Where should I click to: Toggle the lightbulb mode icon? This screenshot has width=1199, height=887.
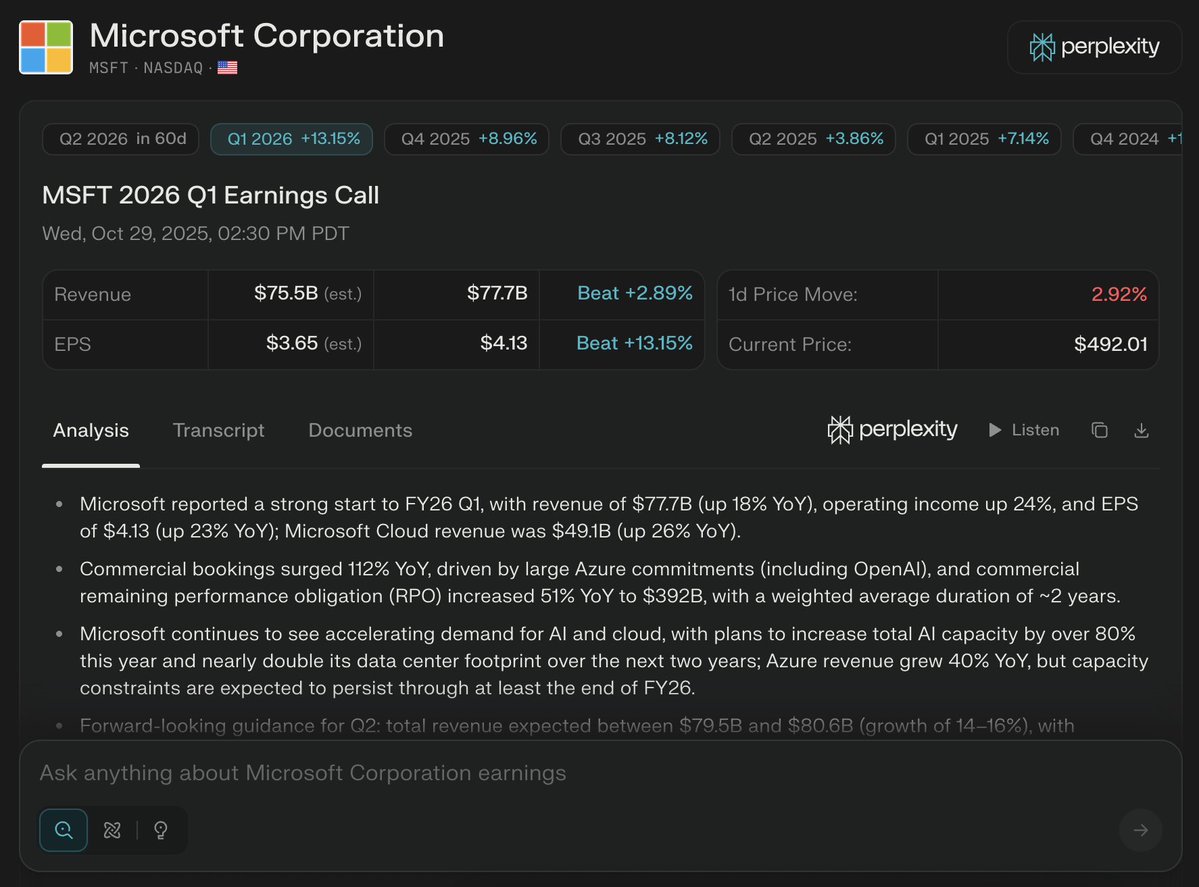160,830
